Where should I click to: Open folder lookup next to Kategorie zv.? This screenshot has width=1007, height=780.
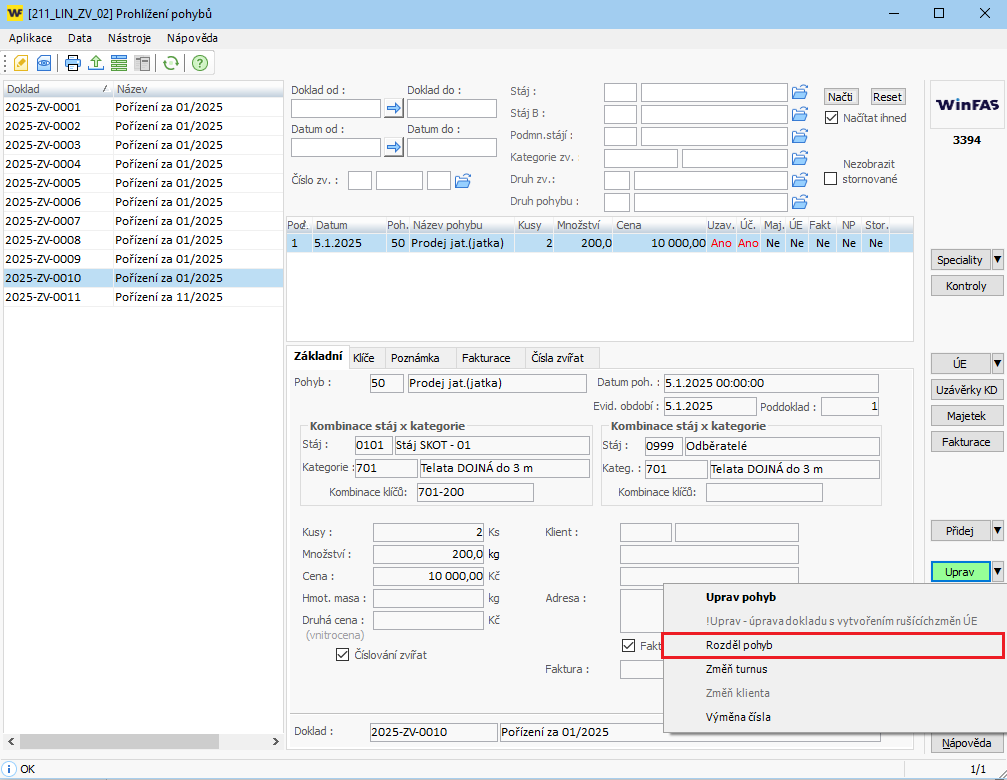tap(799, 158)
